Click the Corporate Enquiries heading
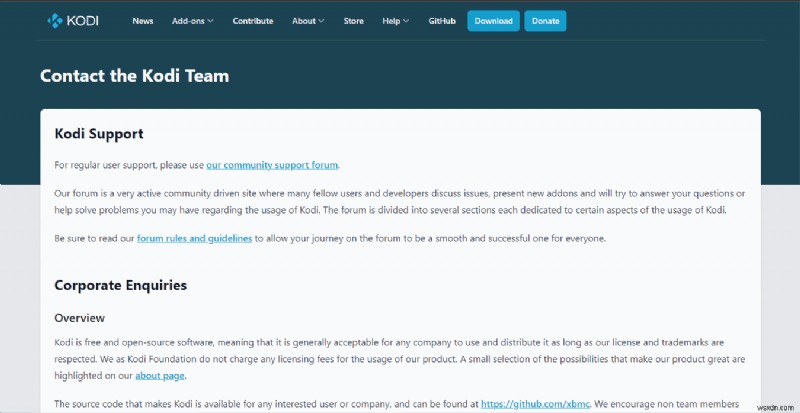The height and width of the screenshot is (413, 800). (120, 285)
